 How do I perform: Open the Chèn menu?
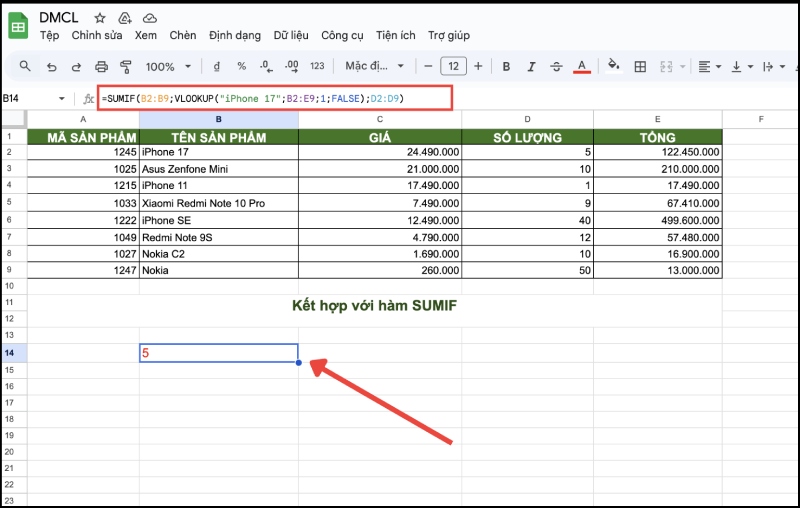(183, 35)
